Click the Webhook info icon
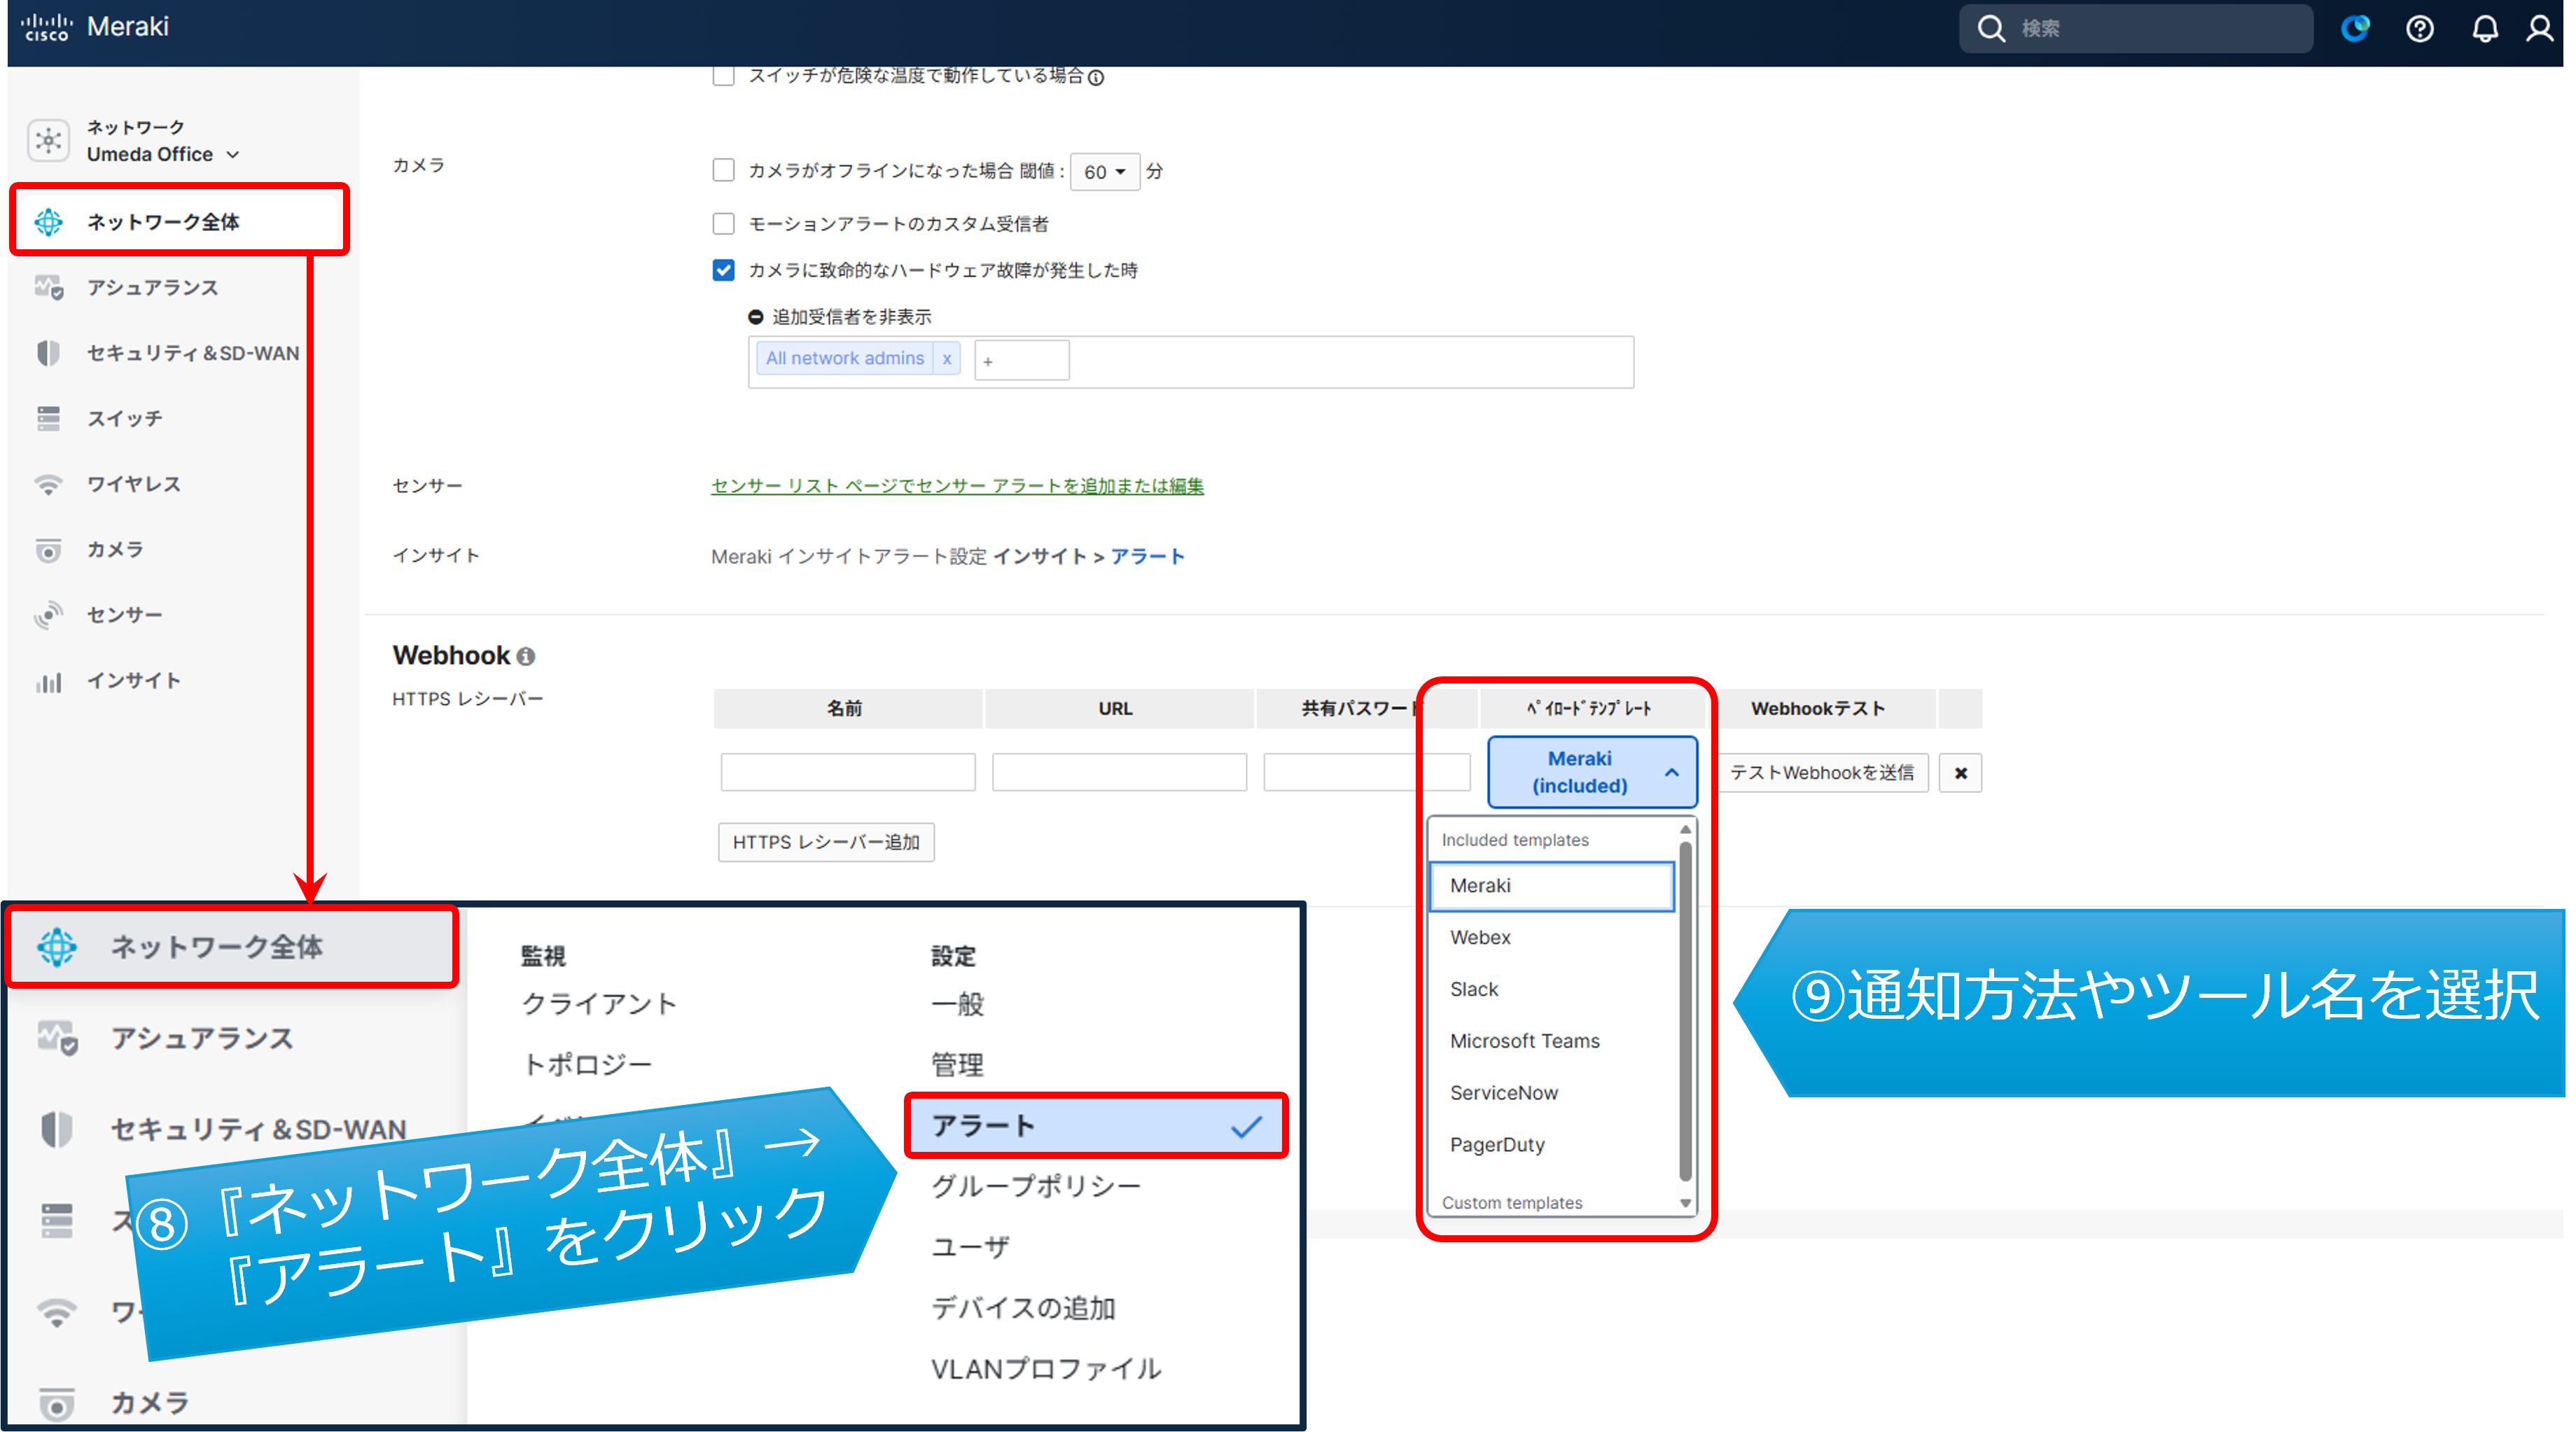 tap(526, 657)
